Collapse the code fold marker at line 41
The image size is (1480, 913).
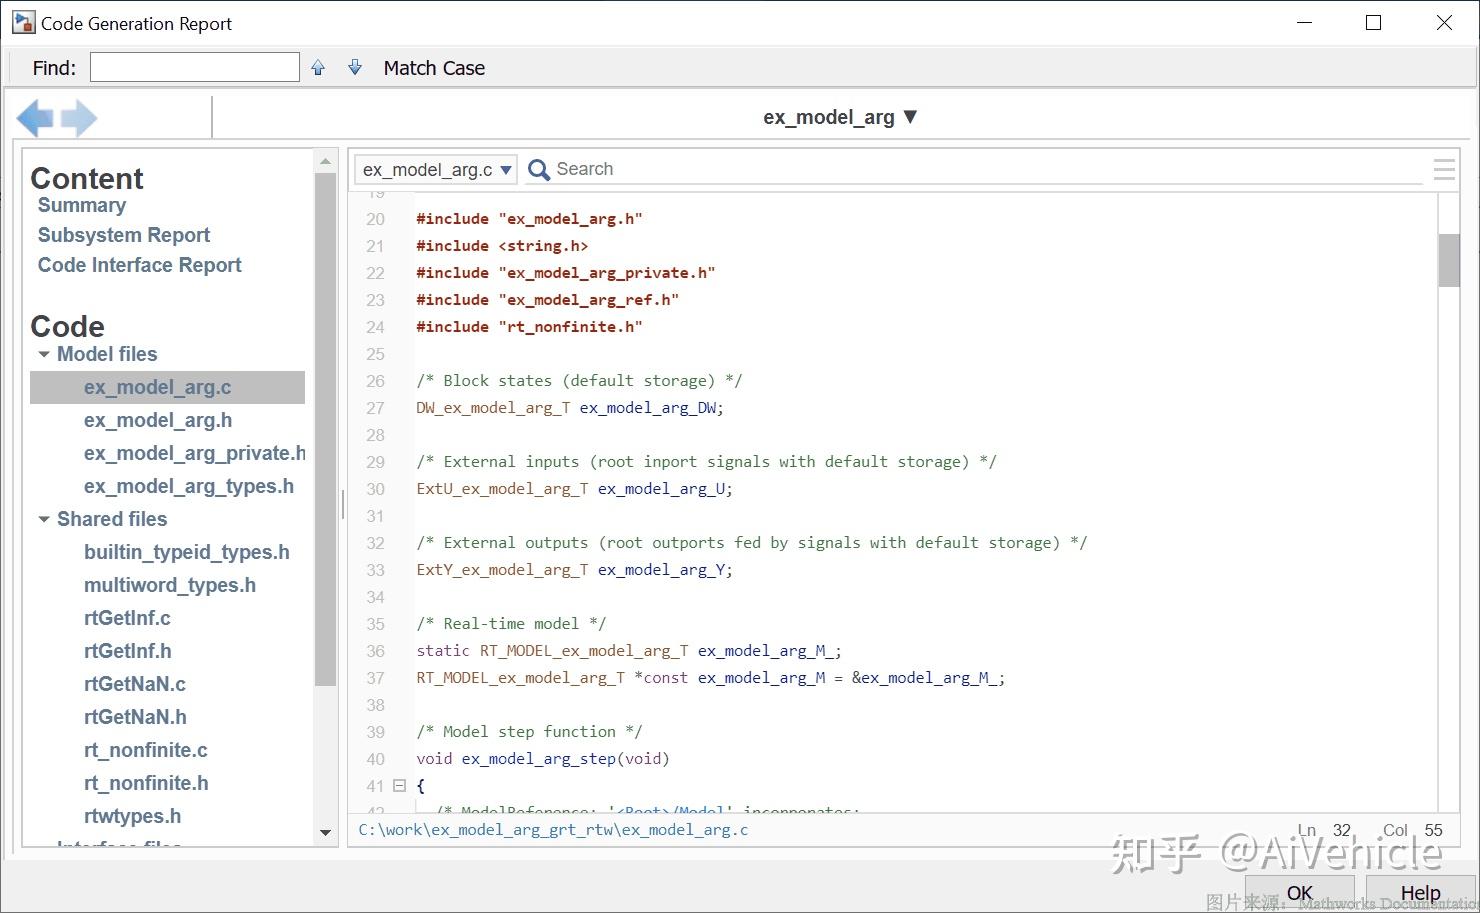point(399,786)
